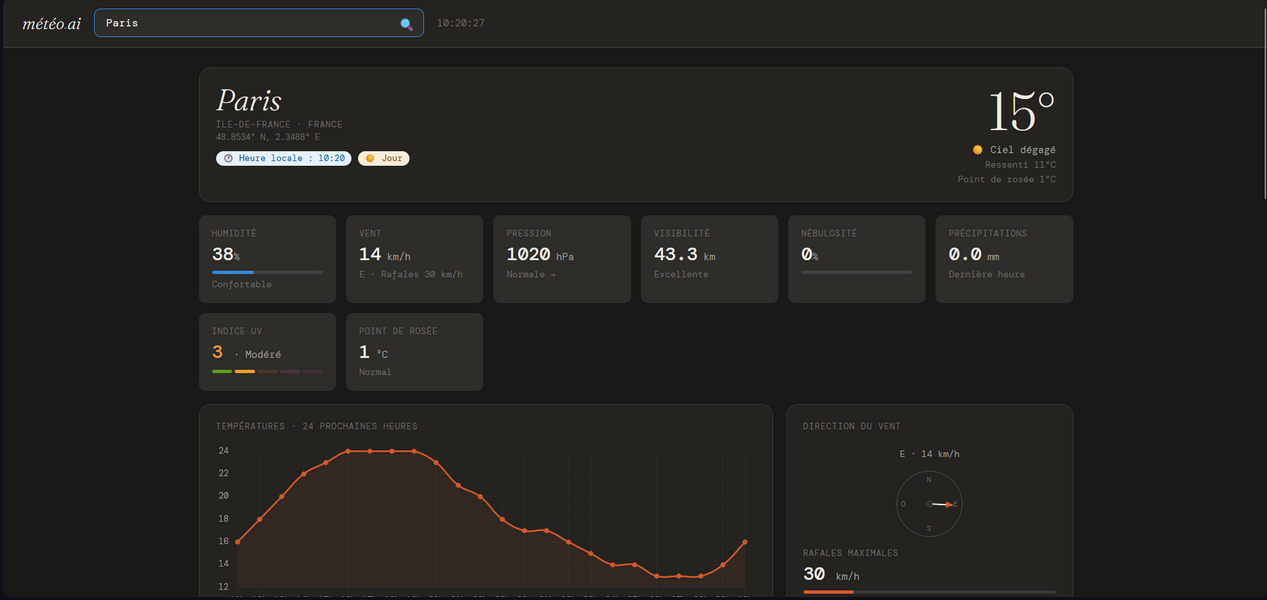Click the wind direction compass
This screenshot has width=1267, height=600.
[929, 504]
